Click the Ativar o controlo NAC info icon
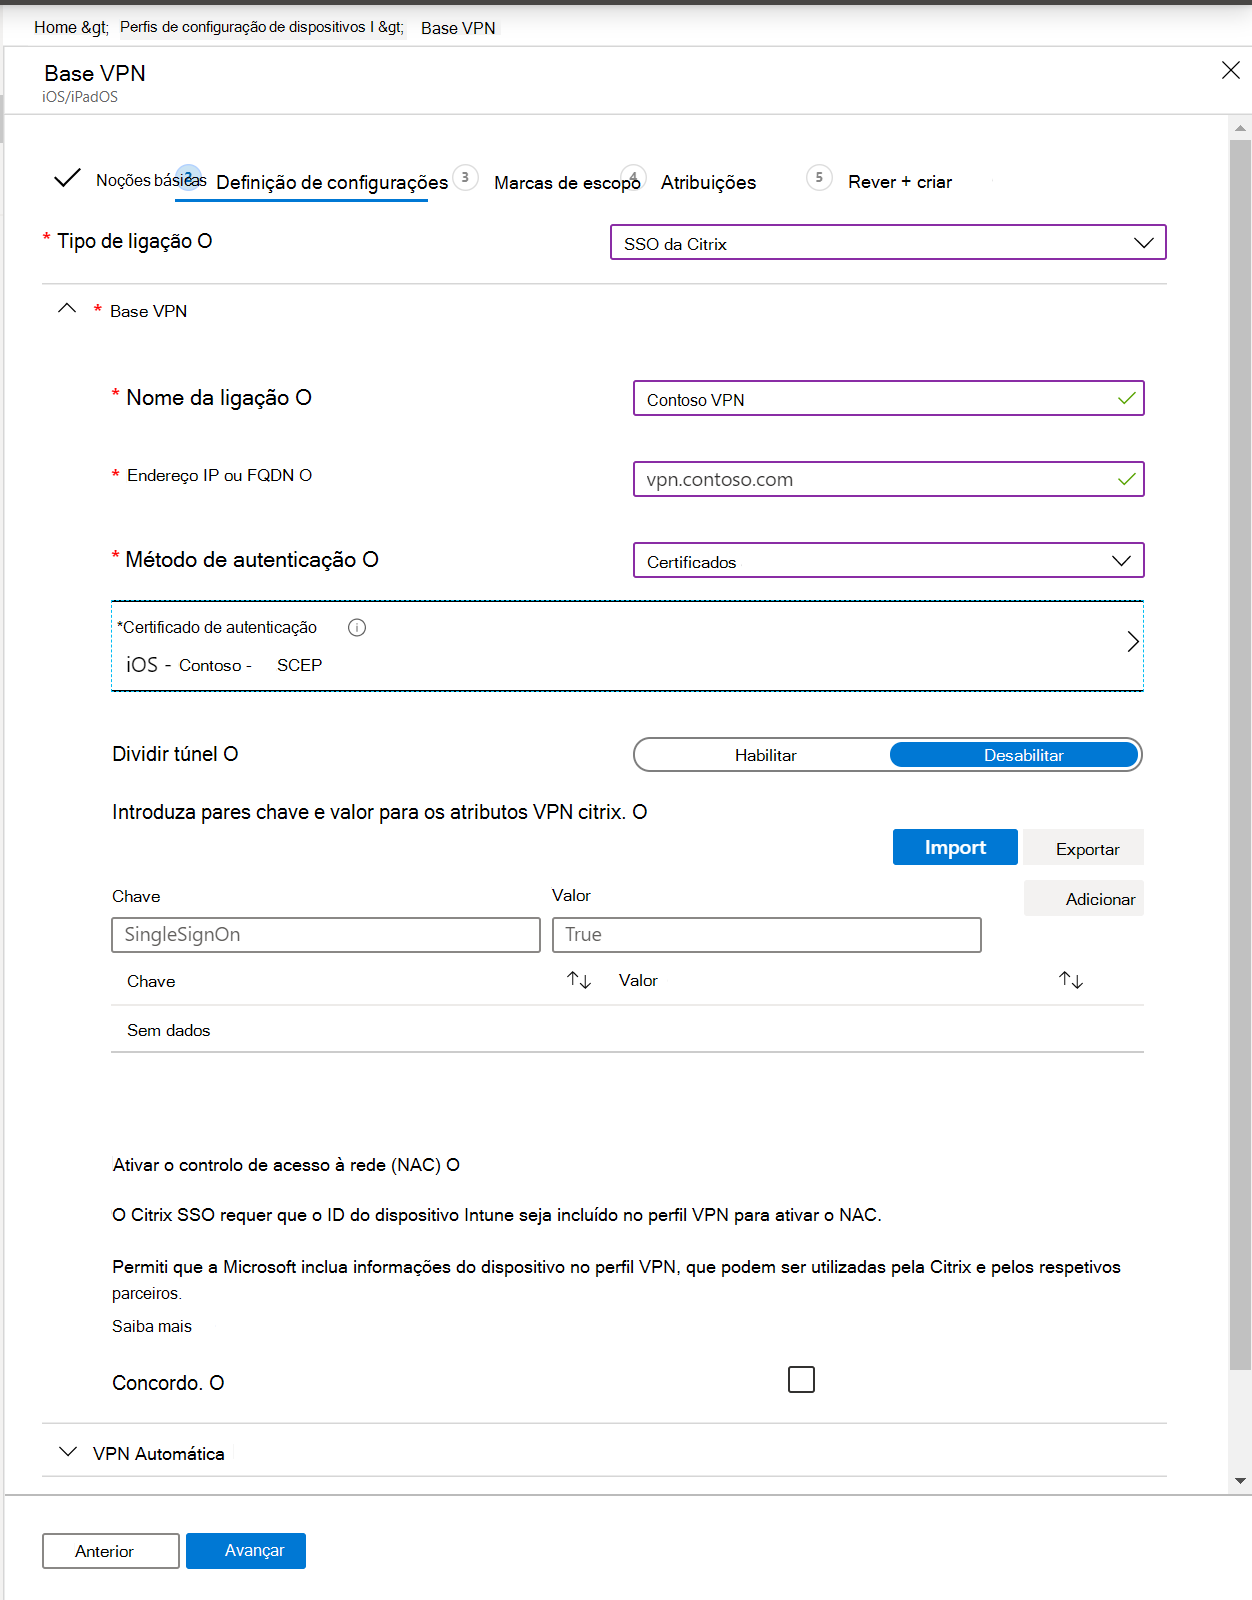This screenshot has width=1252, height=1600. click(x=453, y=1165)
